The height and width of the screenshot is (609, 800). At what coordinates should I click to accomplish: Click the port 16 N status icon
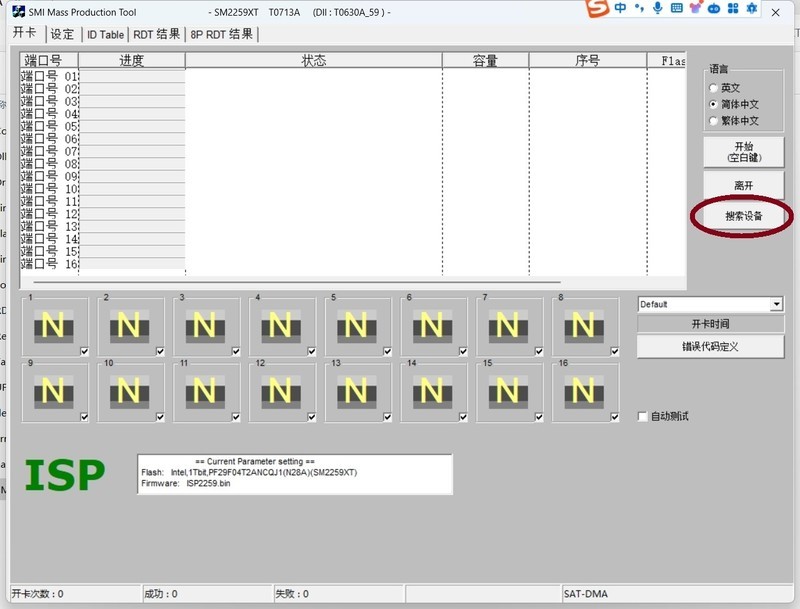tap(584, 392)
